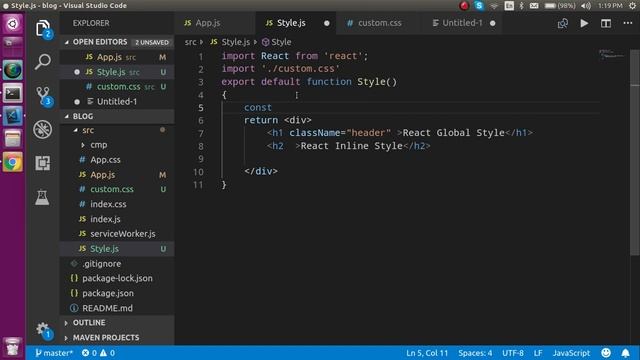Screen dimensions: 640x360
Task: Click errors and warnings count in status bar
Action: pos(98,353)
